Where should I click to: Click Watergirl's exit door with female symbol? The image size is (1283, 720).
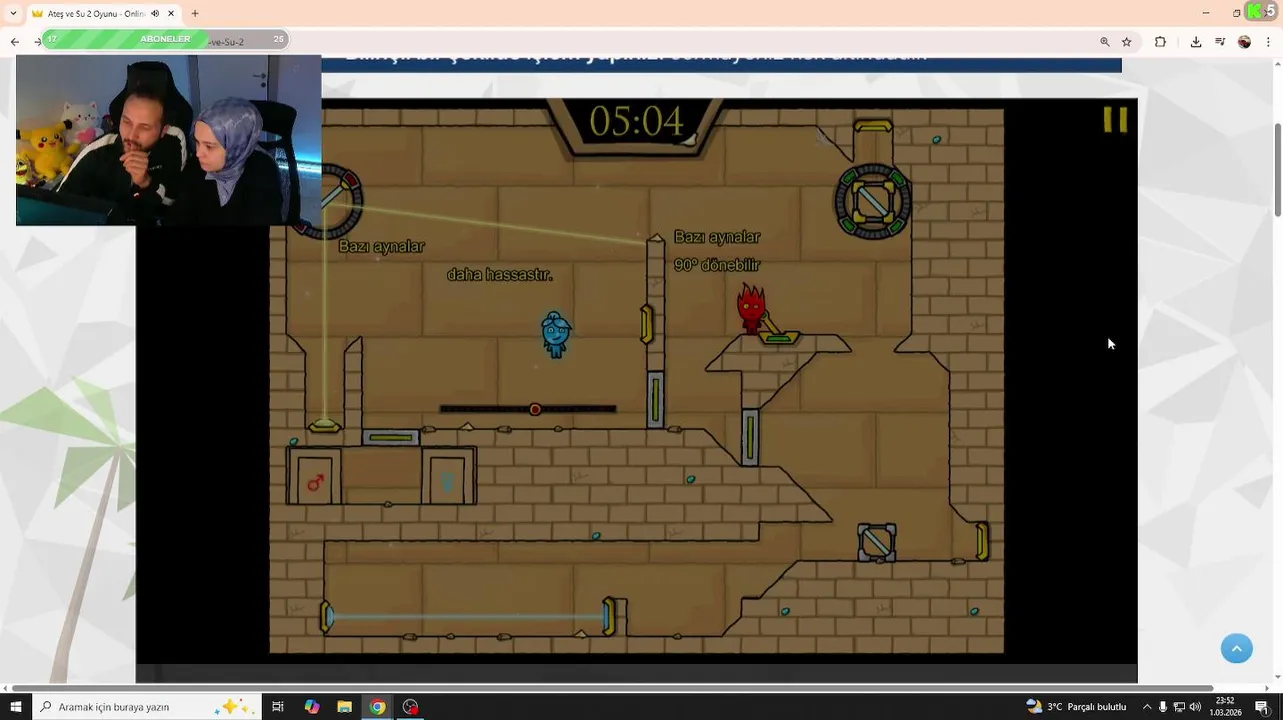[447, 479]
